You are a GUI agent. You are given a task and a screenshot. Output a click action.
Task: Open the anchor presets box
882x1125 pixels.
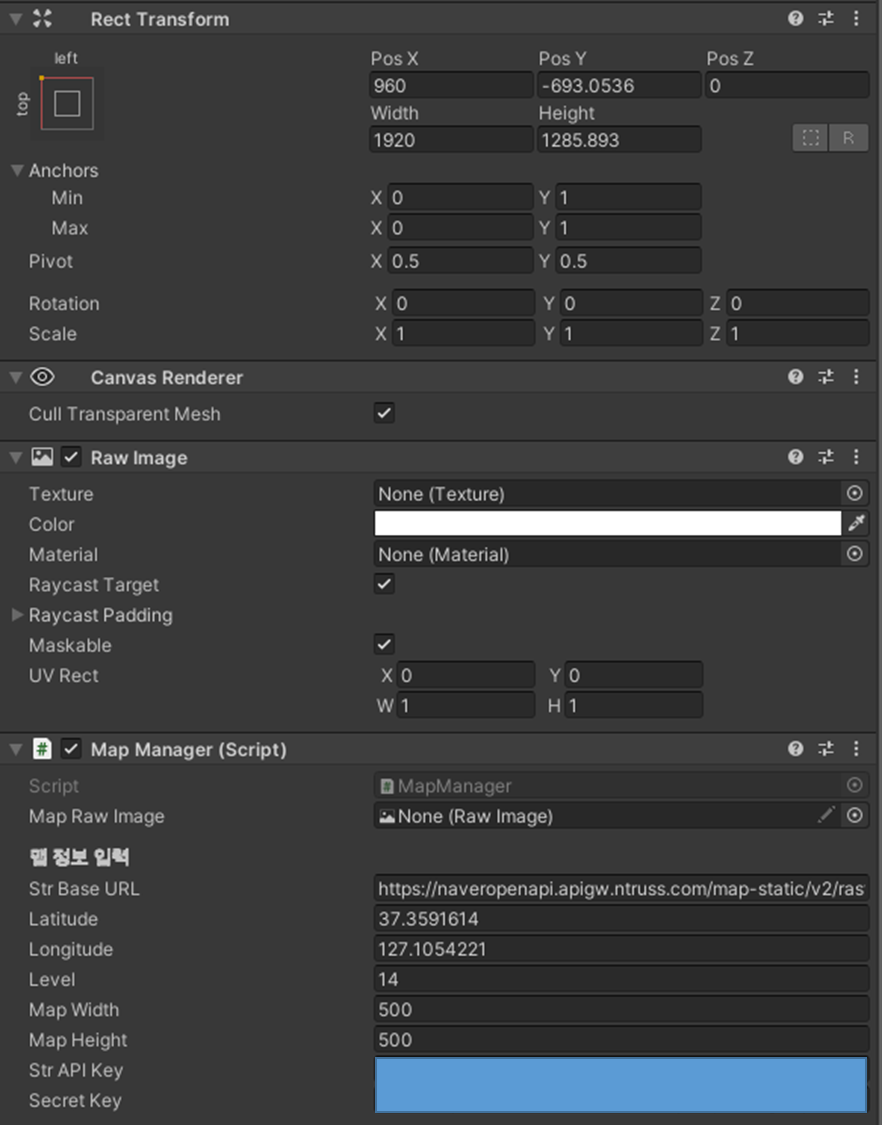tap(67, 103)
